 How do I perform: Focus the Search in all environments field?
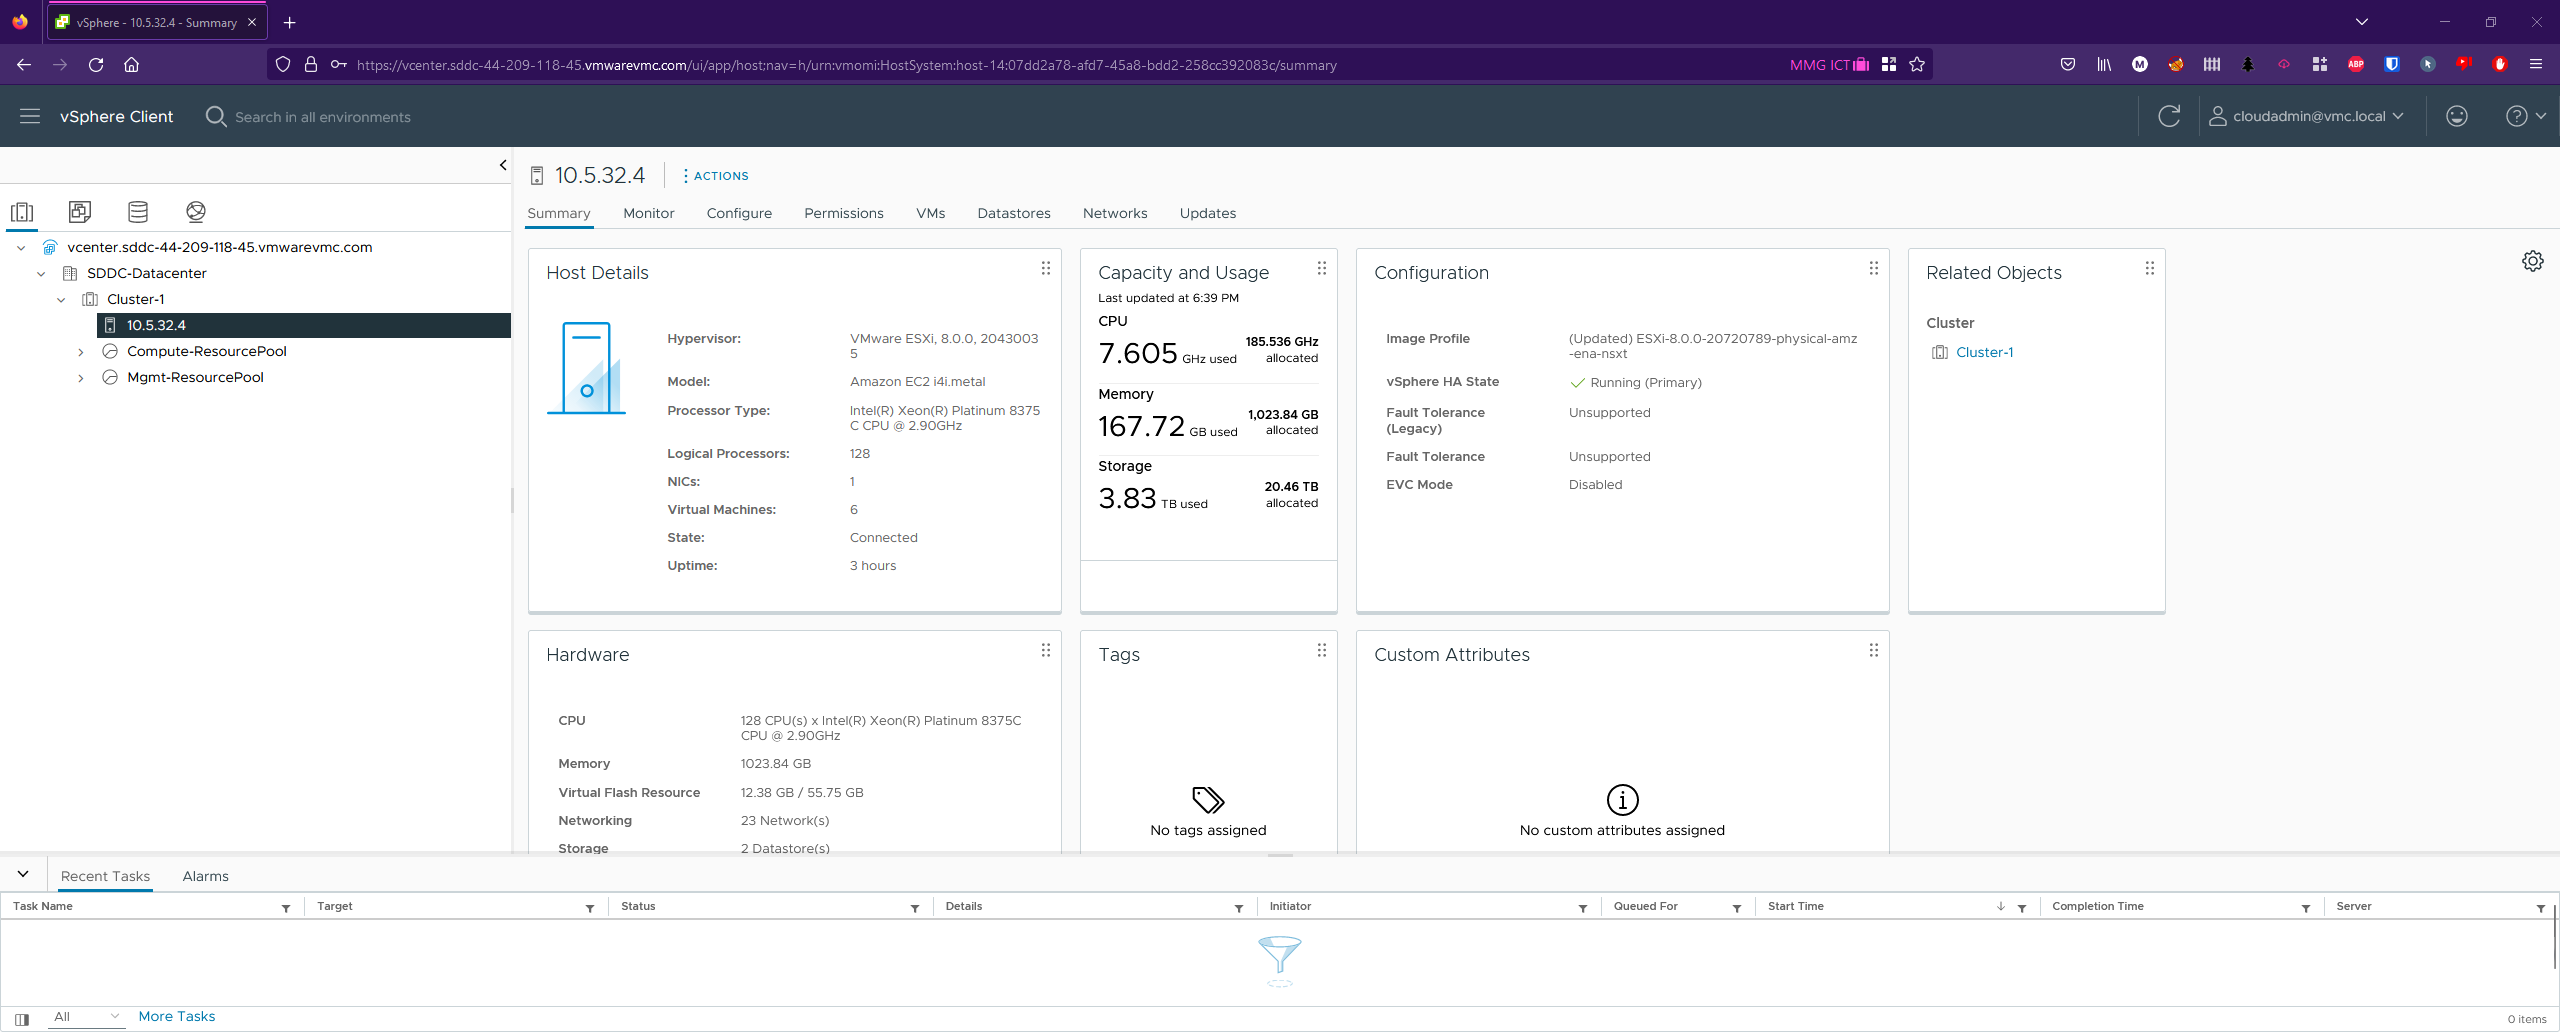(x=323, y=117)
